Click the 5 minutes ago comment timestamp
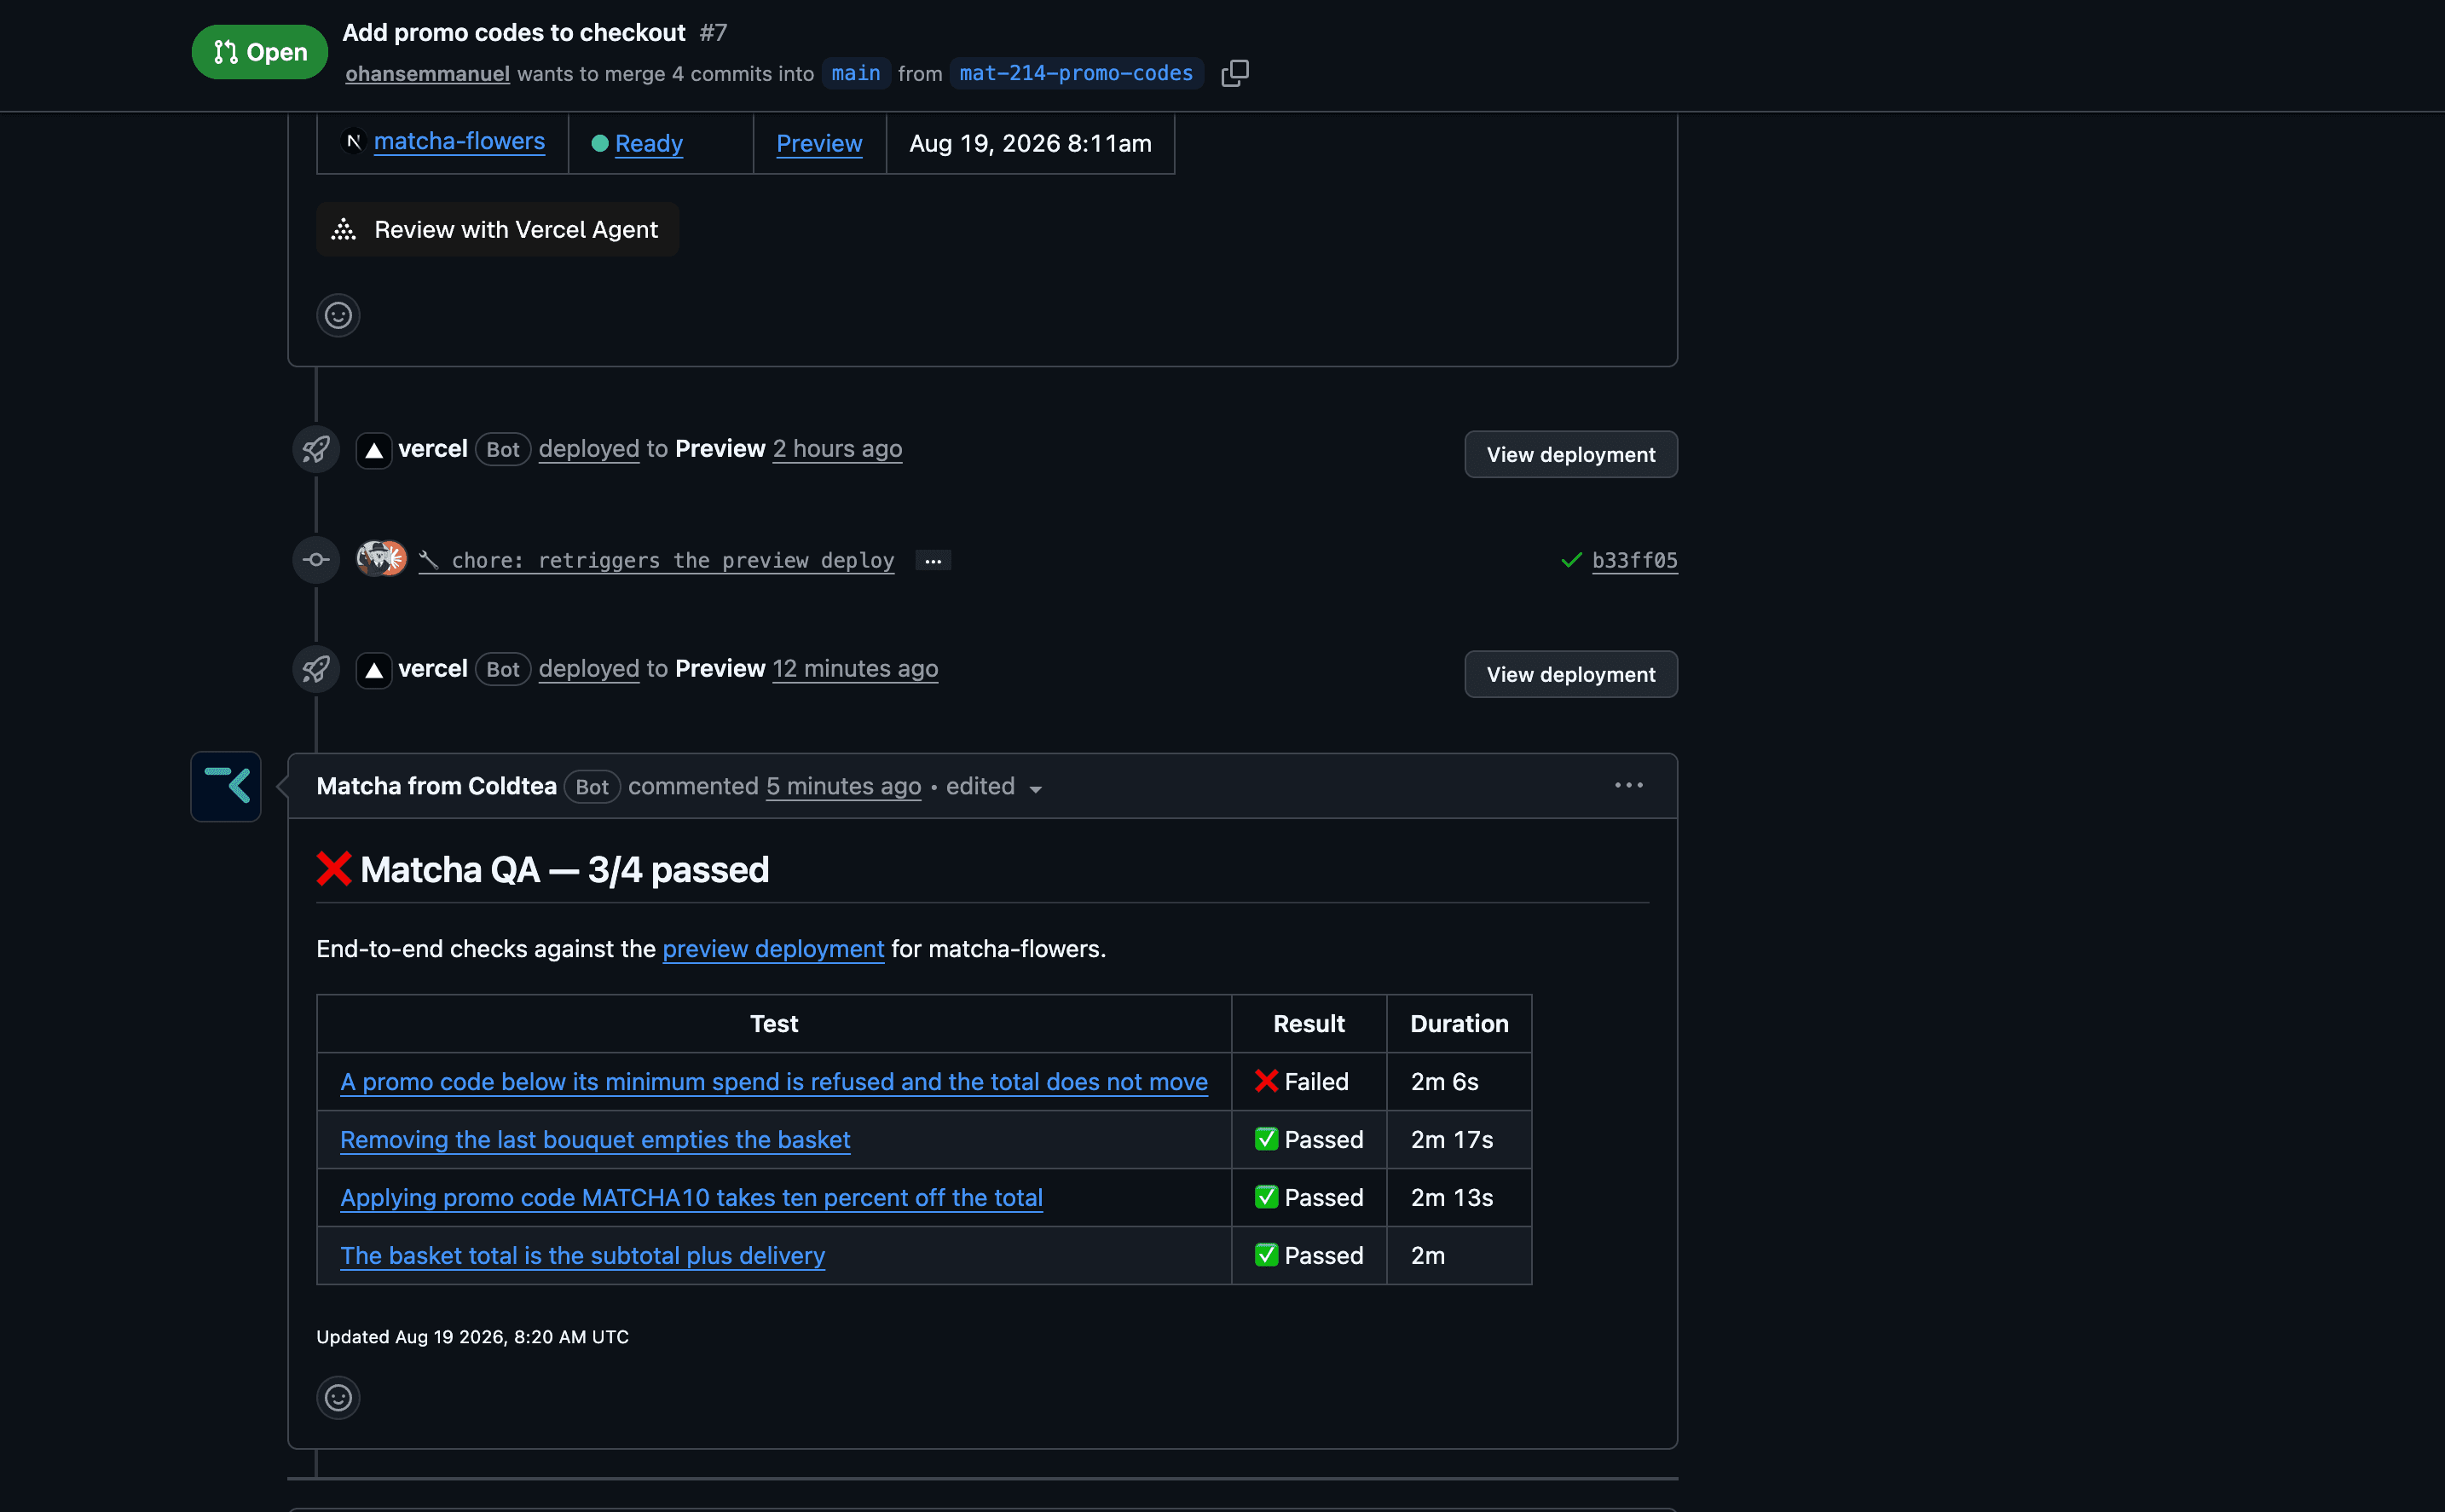Image resolution: width=2445 pixels, height=1512 pixels. click(843, 786)
